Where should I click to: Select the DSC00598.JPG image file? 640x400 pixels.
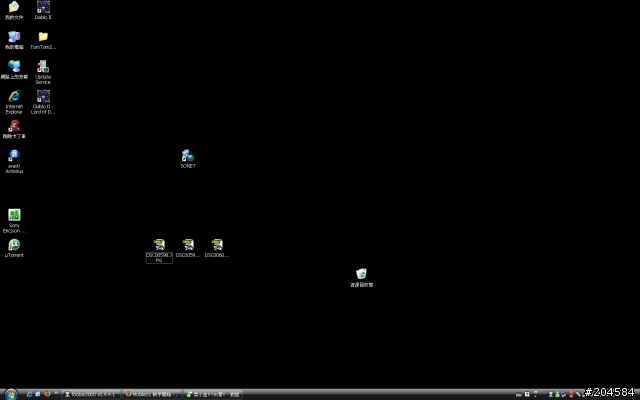[159, 251]
